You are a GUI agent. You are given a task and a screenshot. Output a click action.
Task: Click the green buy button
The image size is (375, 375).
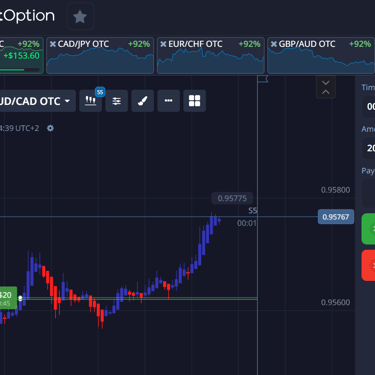pyautogui.click(x=368, y=229)
